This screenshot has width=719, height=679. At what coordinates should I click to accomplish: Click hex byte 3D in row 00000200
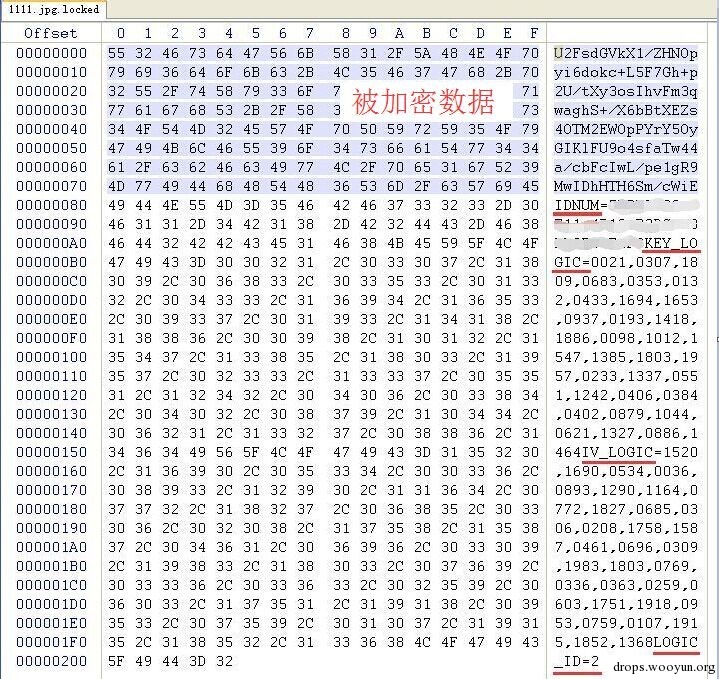tap(197, 661)
